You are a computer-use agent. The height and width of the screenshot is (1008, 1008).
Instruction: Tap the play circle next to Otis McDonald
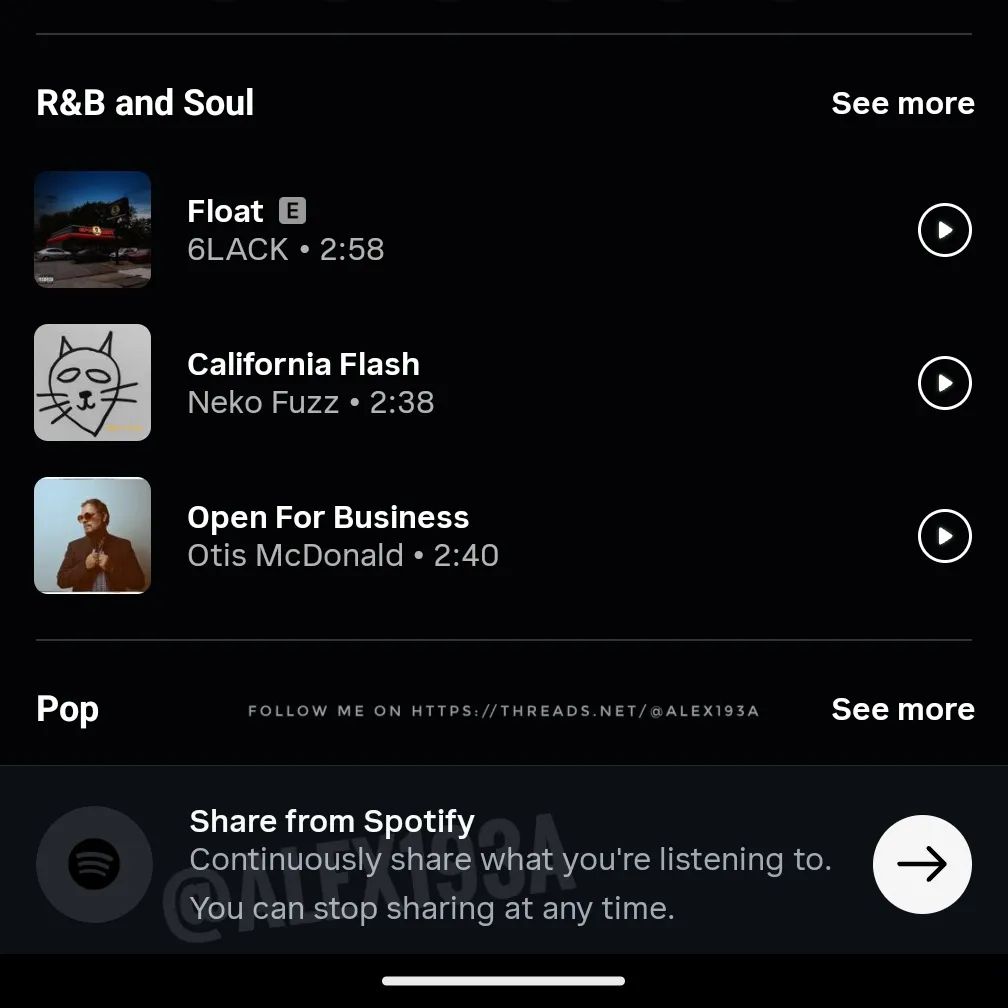point(944,535)
